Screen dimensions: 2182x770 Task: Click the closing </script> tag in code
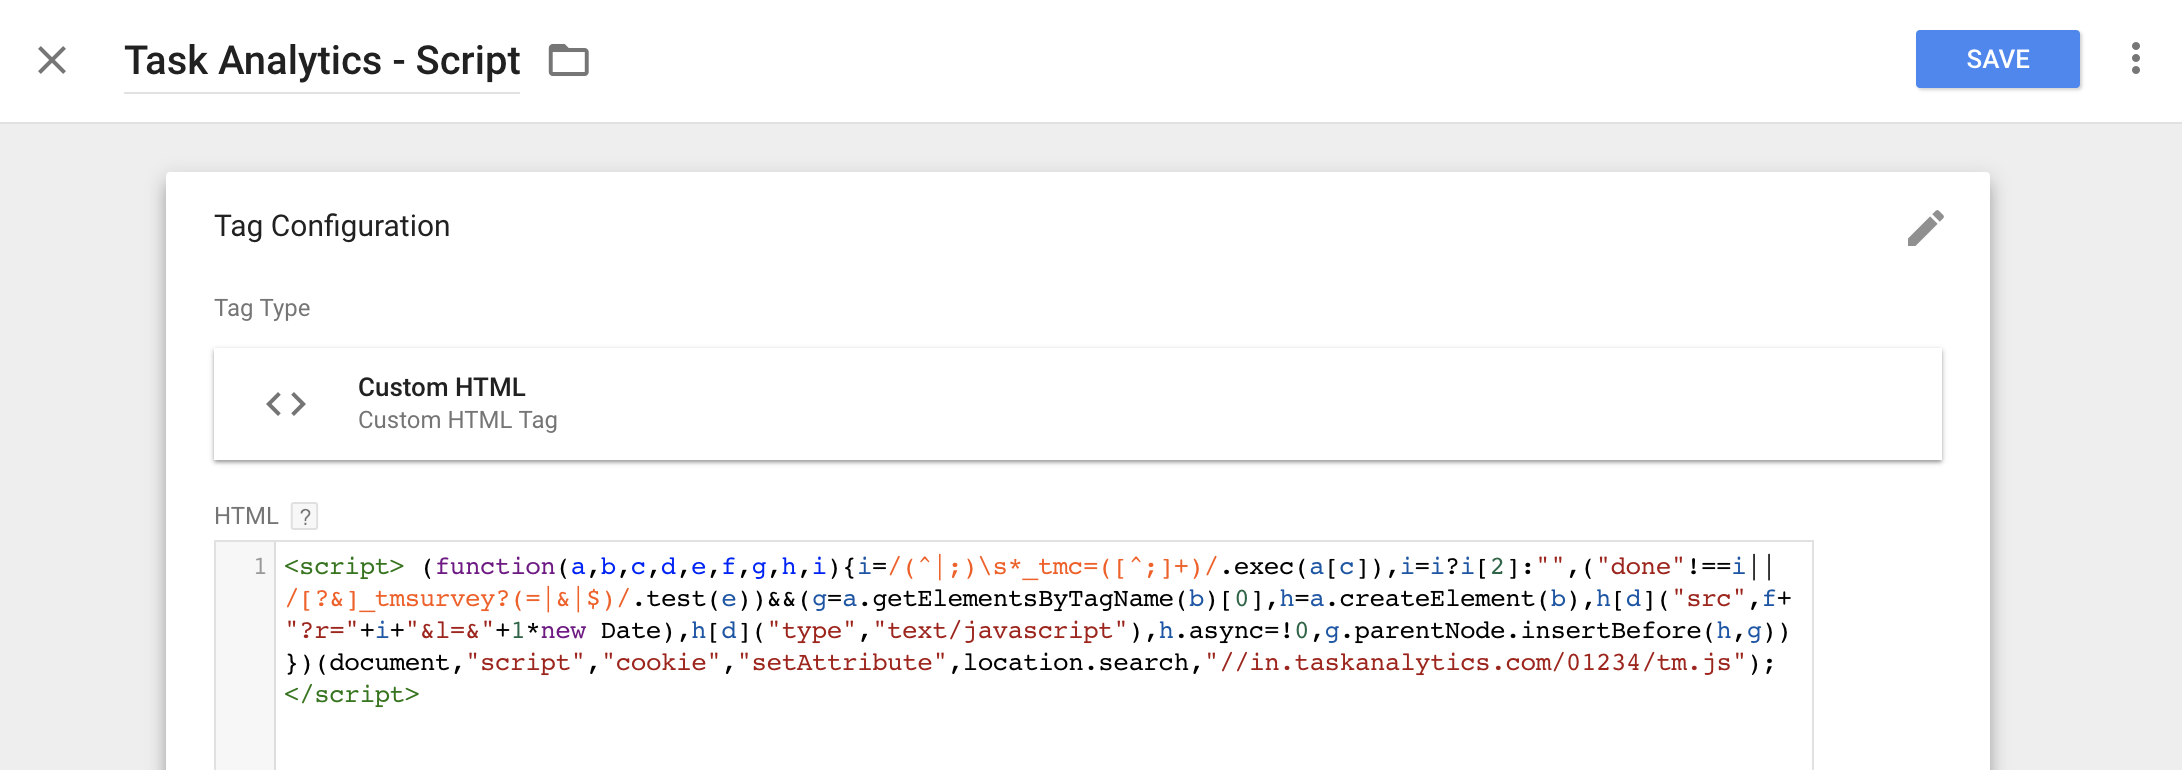(352, 695)
